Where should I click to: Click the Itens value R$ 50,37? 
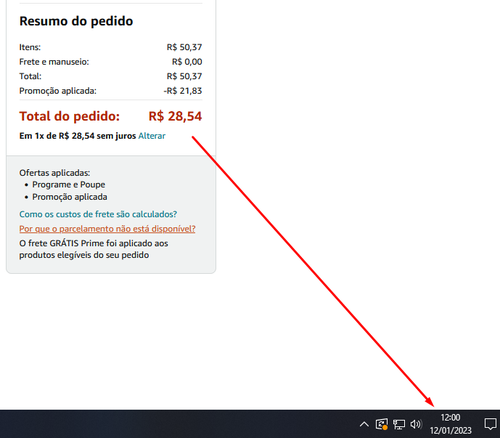pos(184,47)
